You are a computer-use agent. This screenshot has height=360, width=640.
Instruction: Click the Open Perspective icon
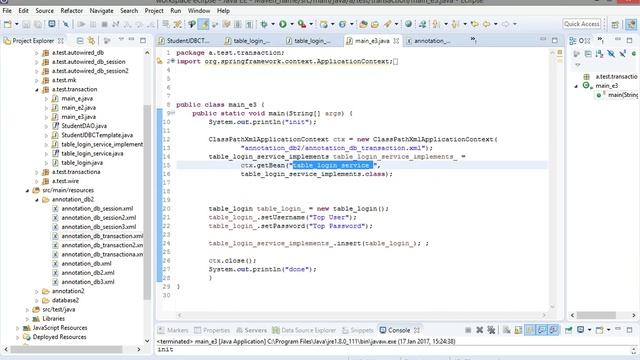pyautogui.click(x=615, y=24)
